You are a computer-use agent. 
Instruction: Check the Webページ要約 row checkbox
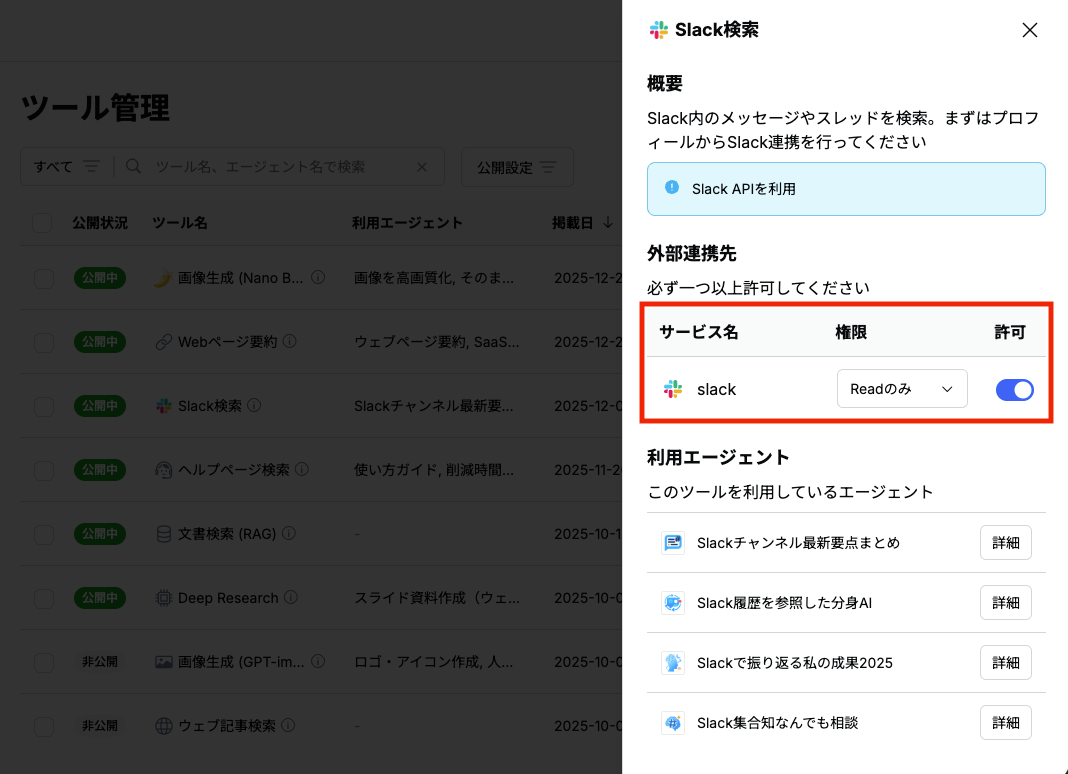click(x=44, y=342)
